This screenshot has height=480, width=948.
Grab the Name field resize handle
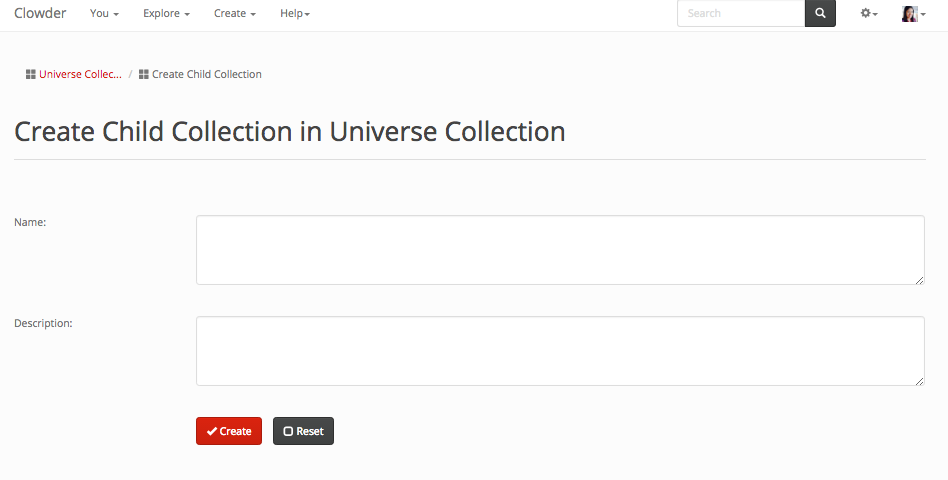(x=919, y=280)
